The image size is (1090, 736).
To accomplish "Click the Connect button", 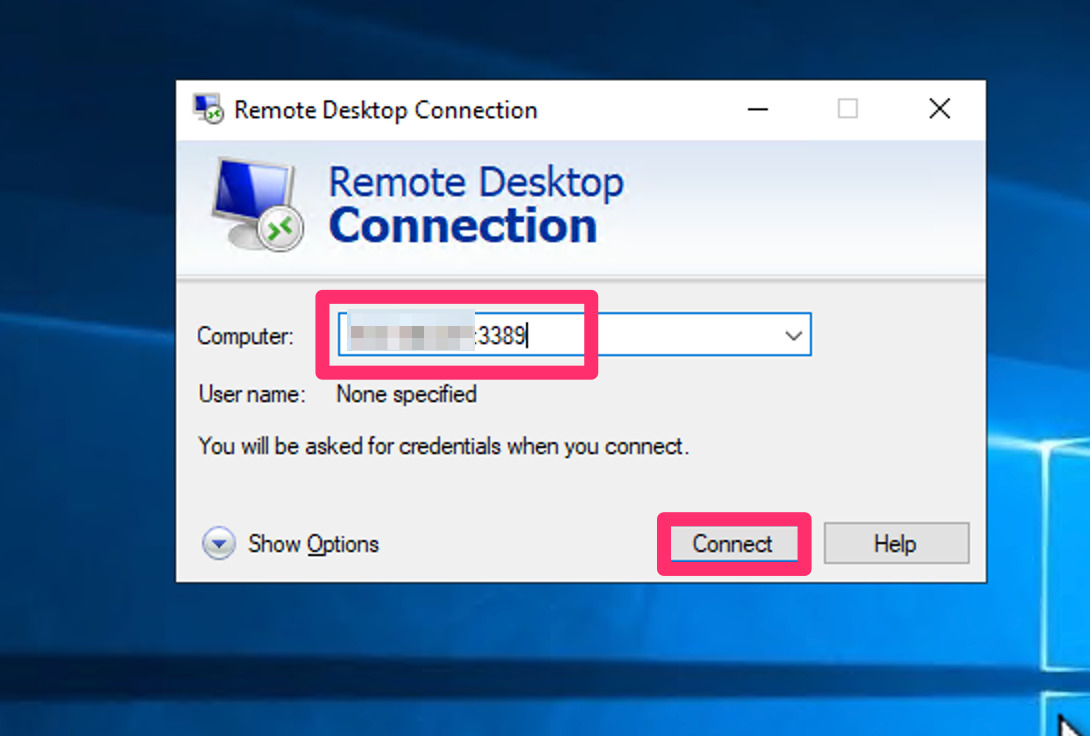I will tap(733, 543).
